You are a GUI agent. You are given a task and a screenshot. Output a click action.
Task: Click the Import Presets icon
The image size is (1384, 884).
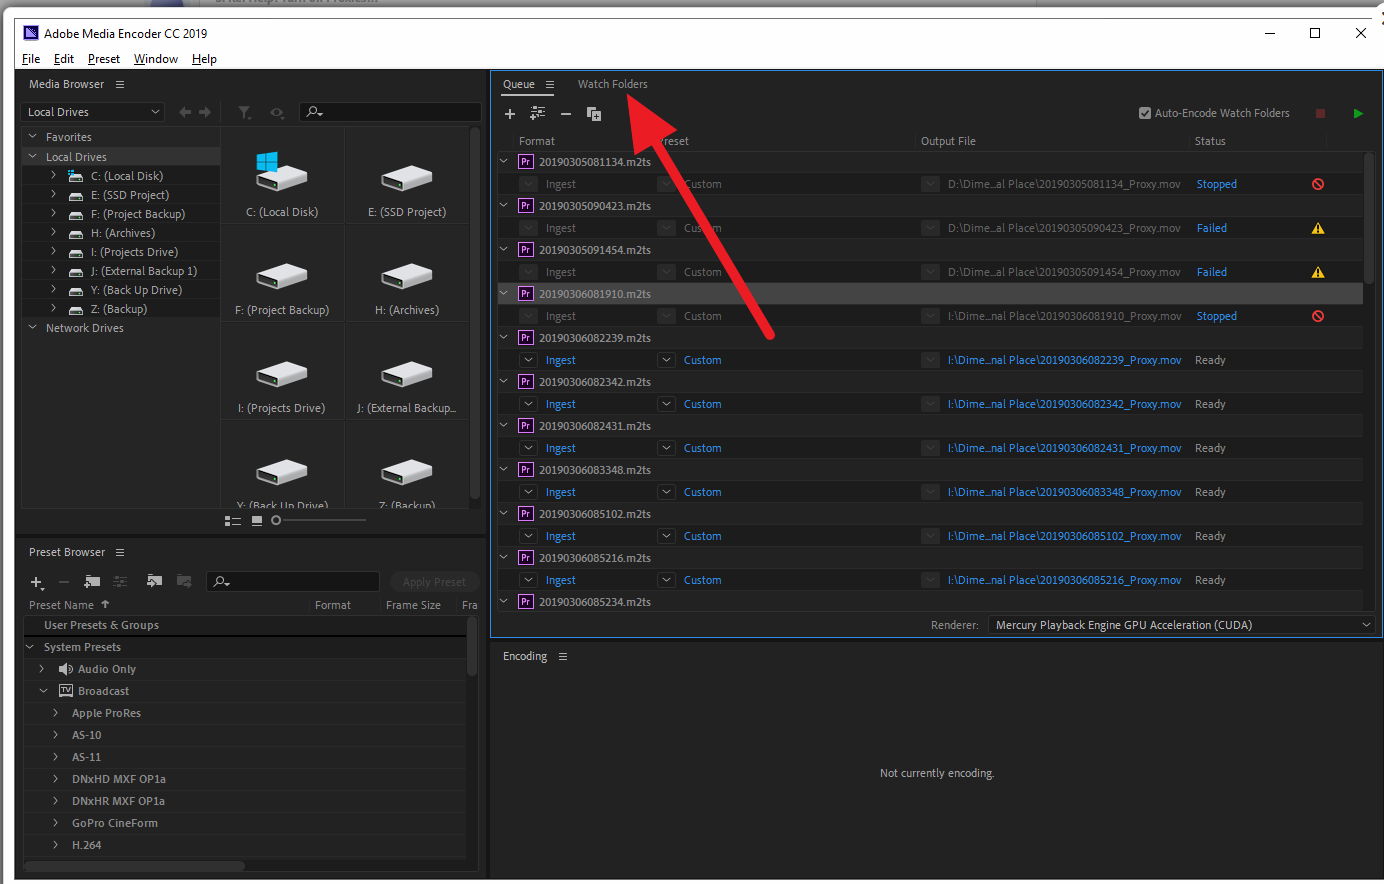[154, 581]
